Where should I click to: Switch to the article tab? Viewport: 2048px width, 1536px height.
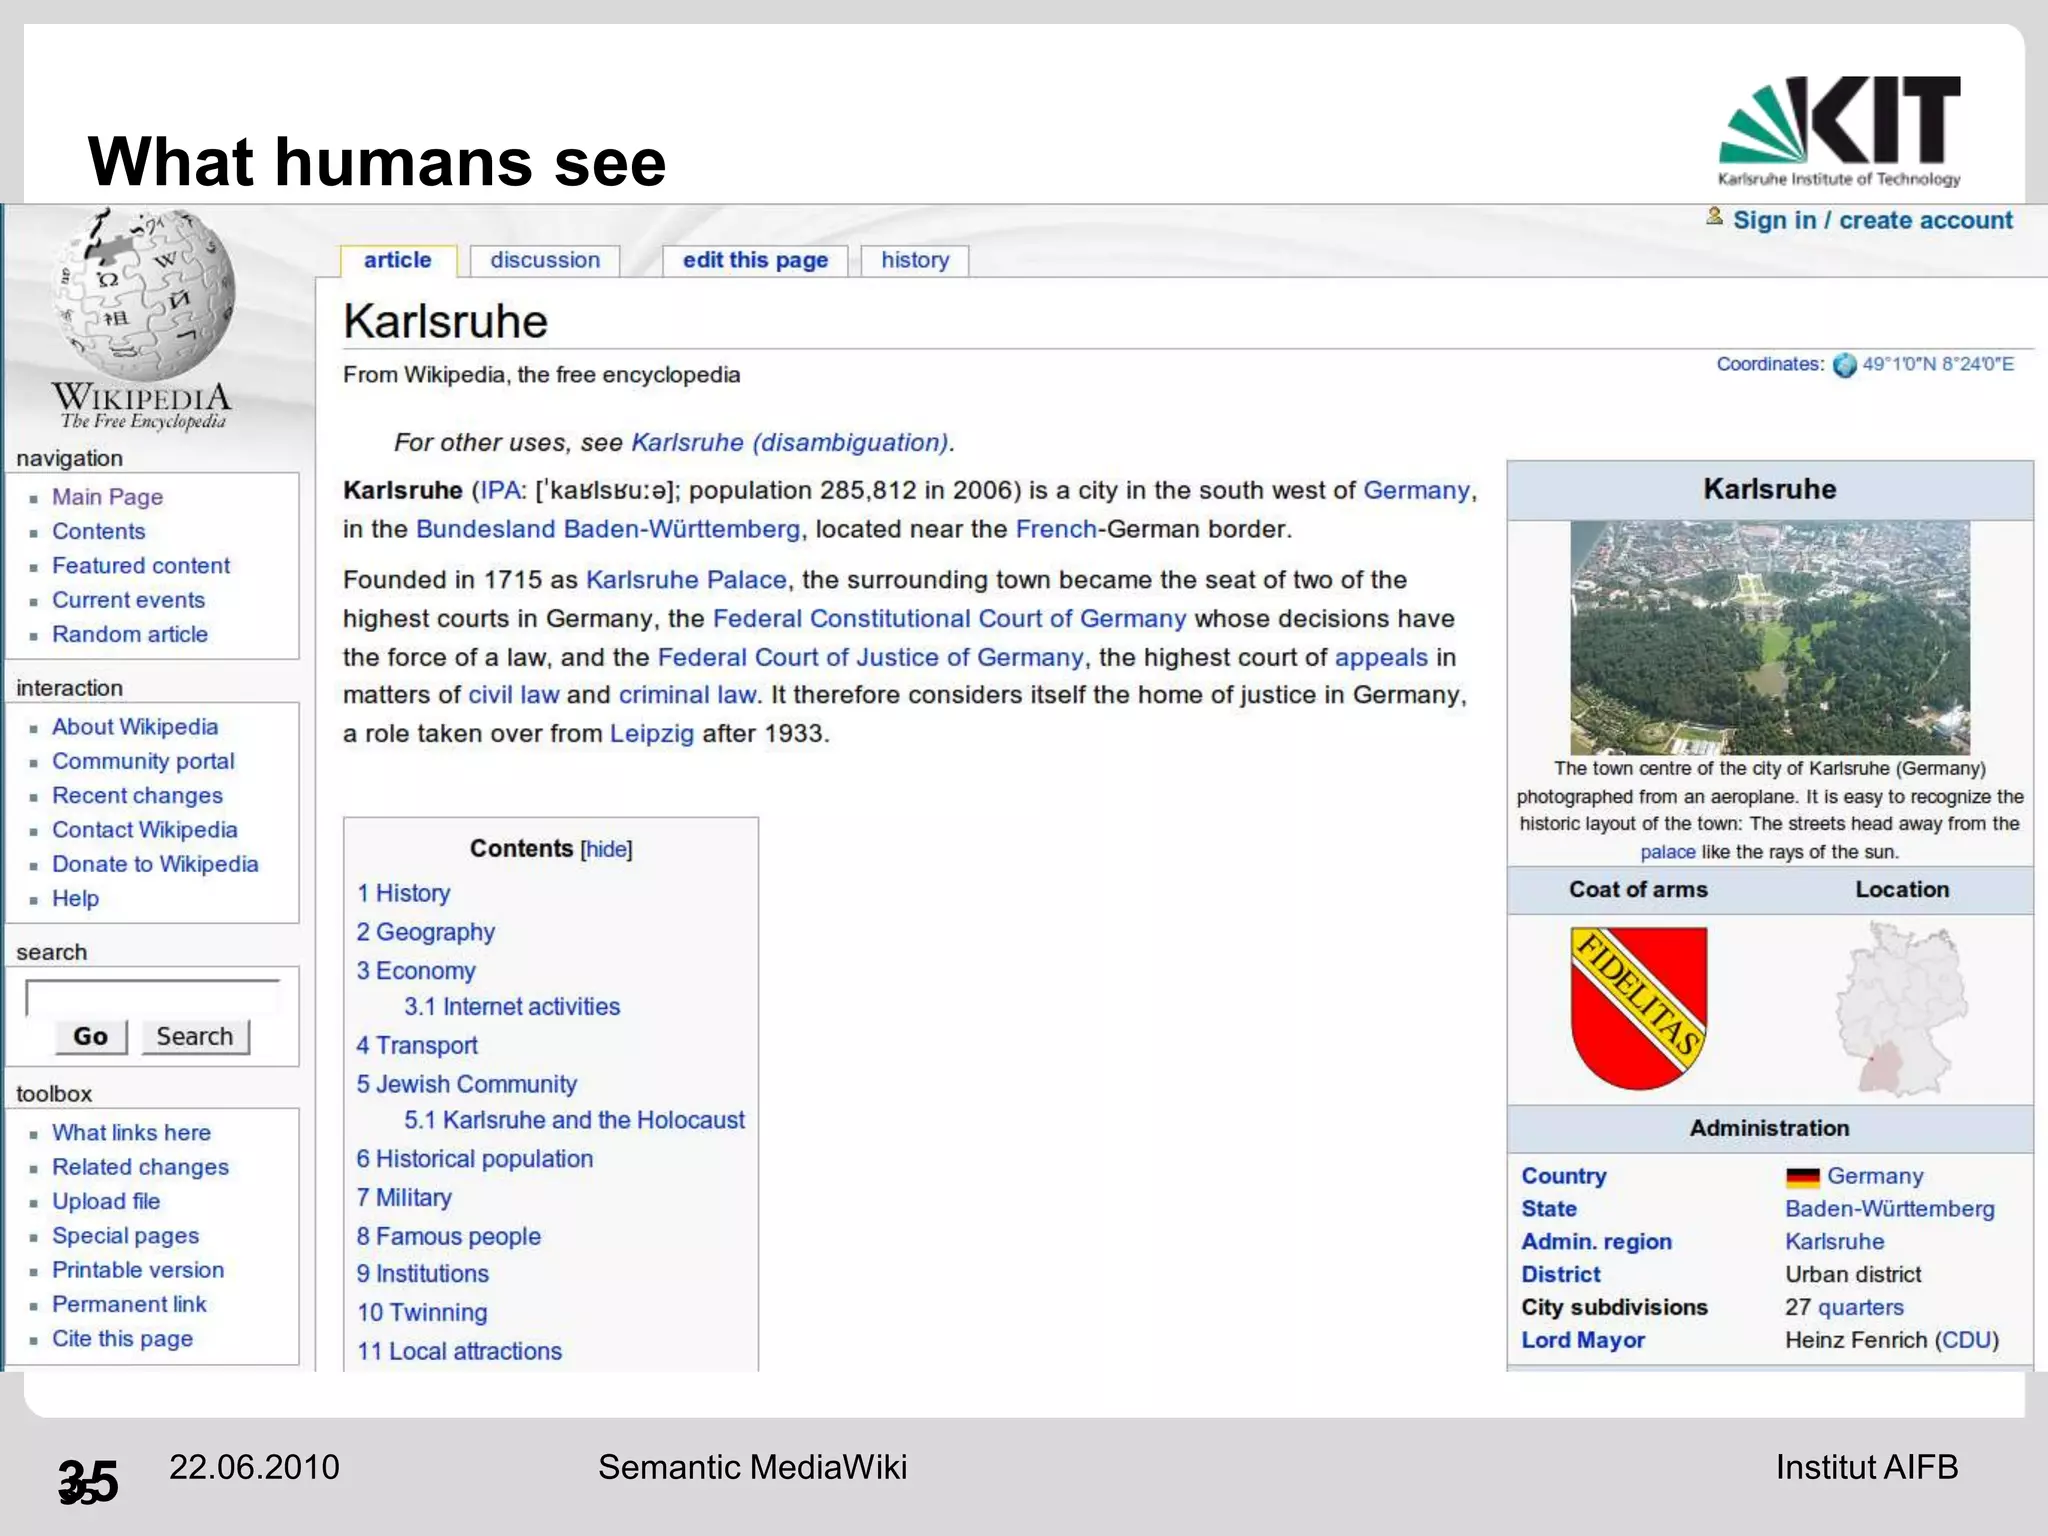point(398,260)
